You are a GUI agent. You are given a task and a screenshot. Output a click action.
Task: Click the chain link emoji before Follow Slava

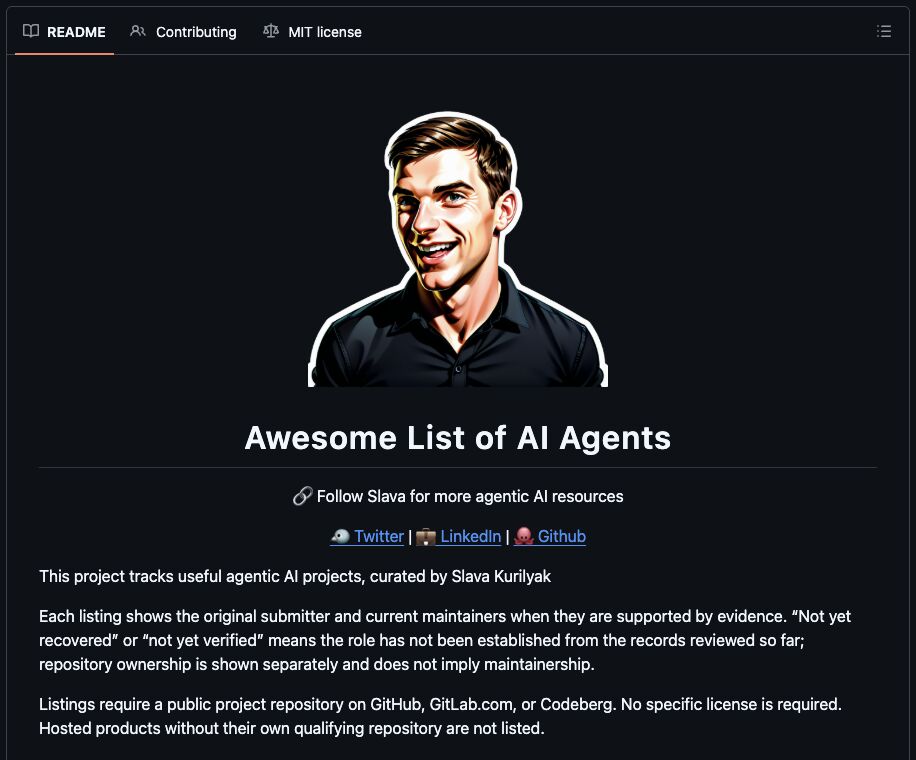coord(302,497)
